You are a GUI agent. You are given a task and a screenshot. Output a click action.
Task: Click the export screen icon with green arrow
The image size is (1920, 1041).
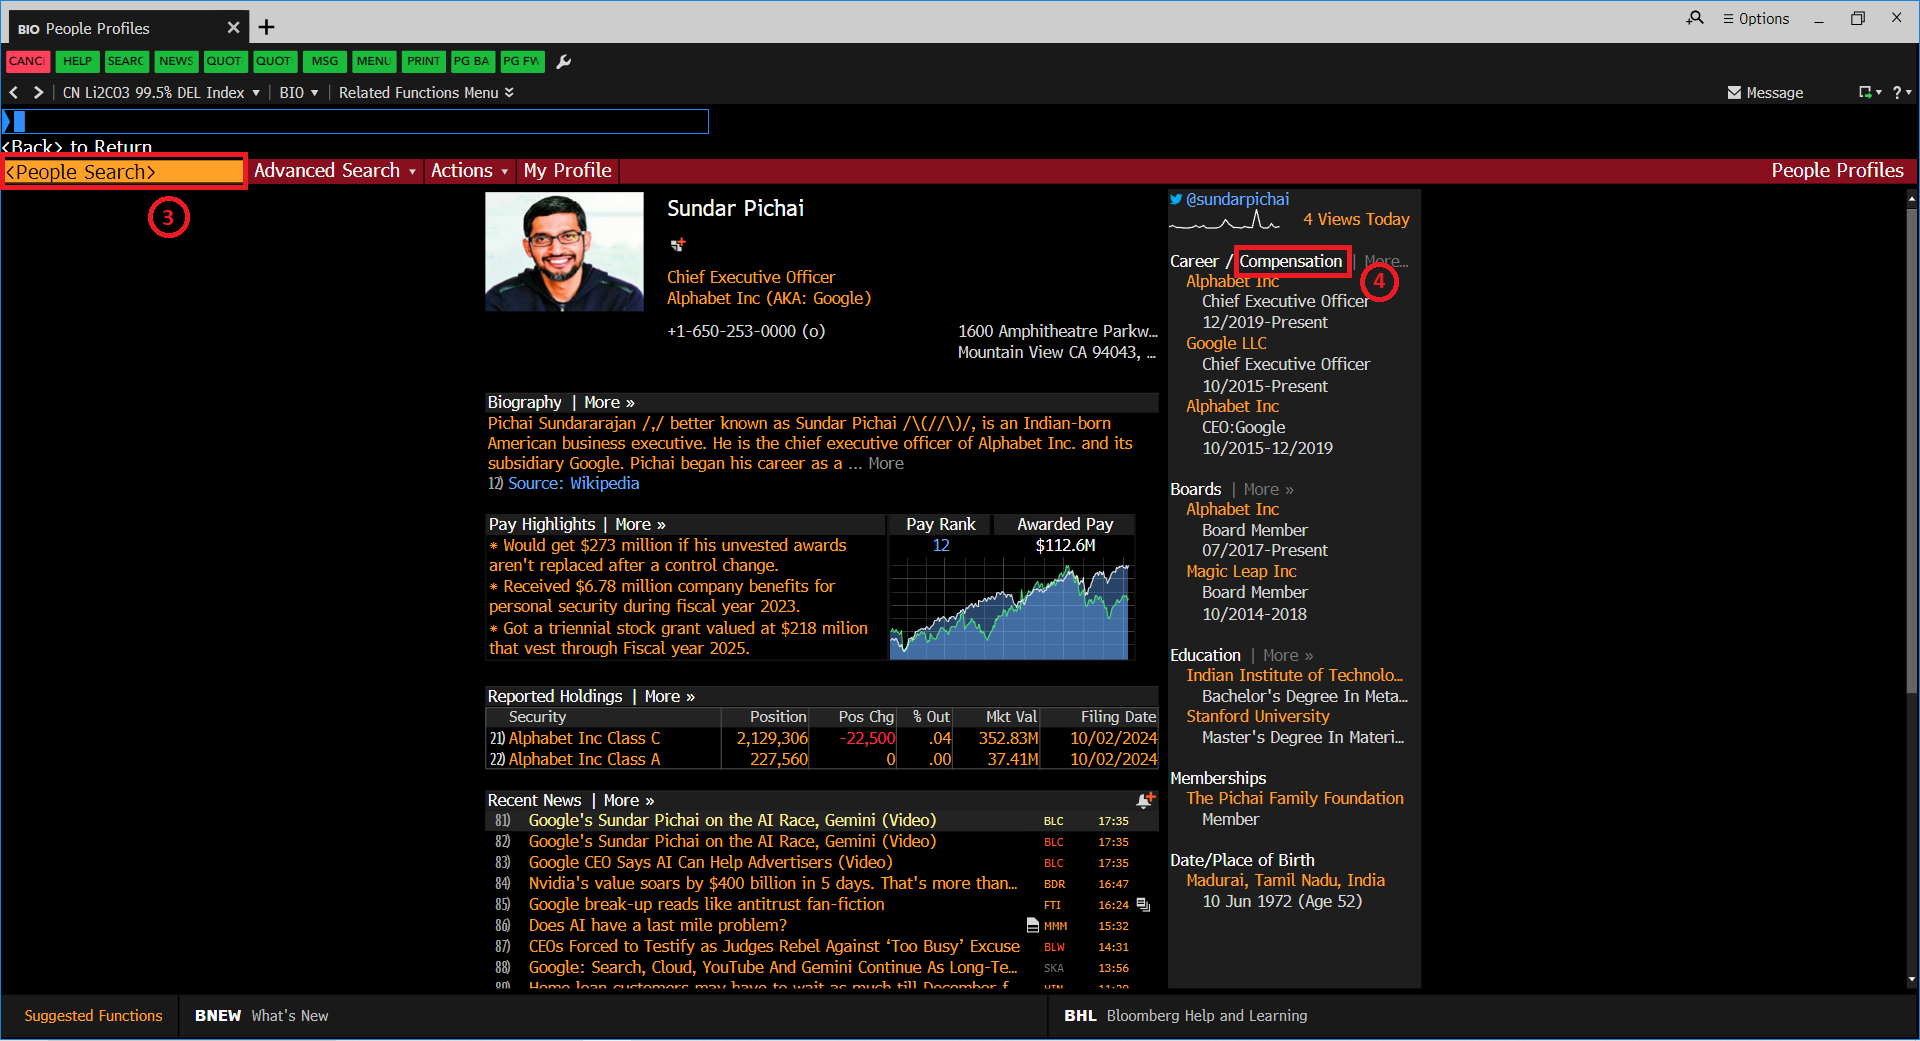tap(1866, 92)
